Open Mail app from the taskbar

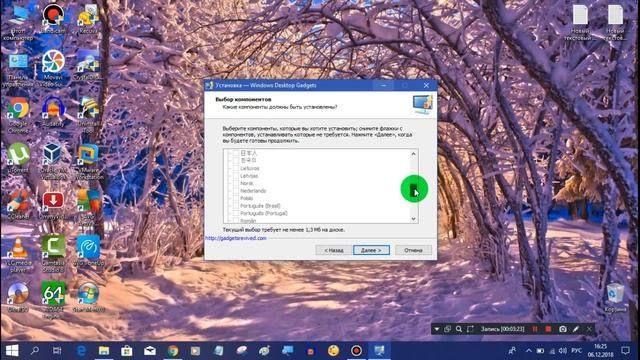coord(150,350)
